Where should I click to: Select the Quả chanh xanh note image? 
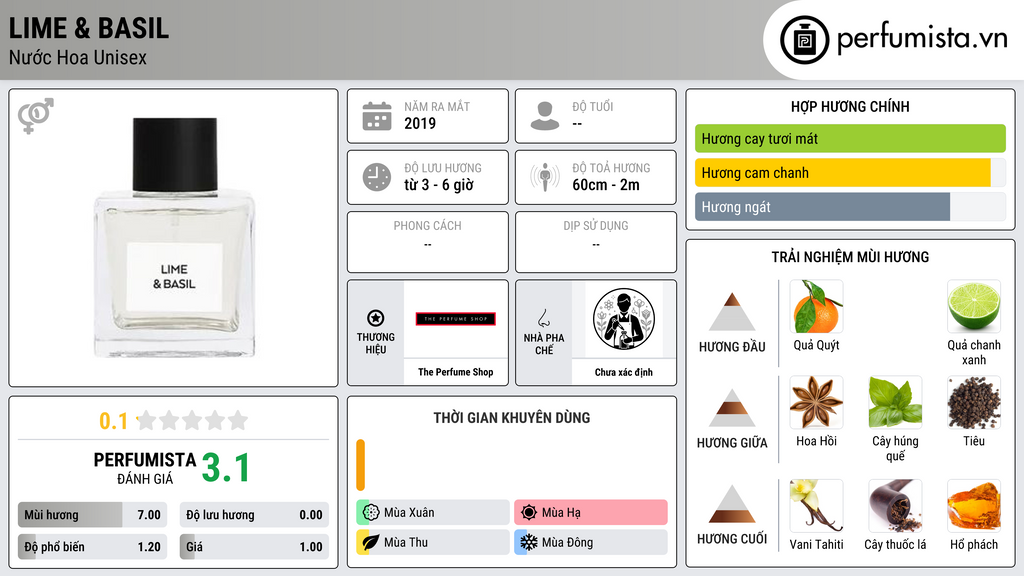[974, 307]
